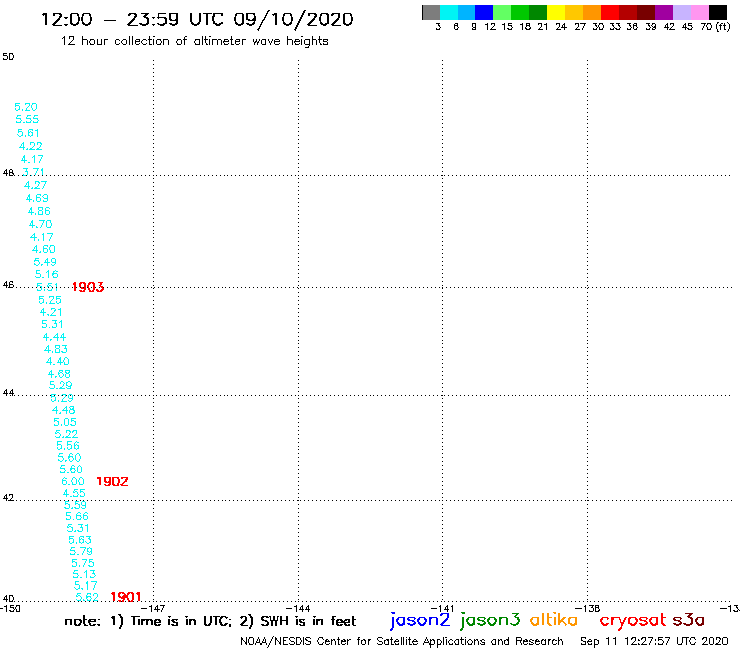
Task: Click the longitude axis label -147
Action: coord(153,609)
